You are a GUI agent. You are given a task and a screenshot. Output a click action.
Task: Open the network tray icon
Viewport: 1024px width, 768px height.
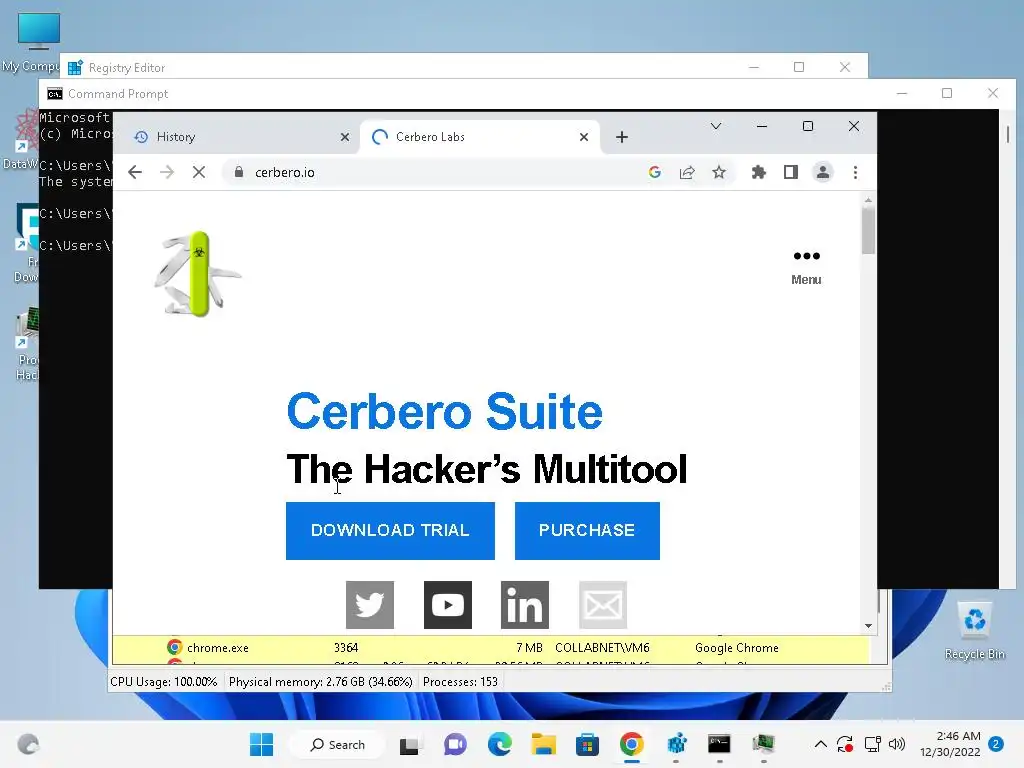[872, 744]
